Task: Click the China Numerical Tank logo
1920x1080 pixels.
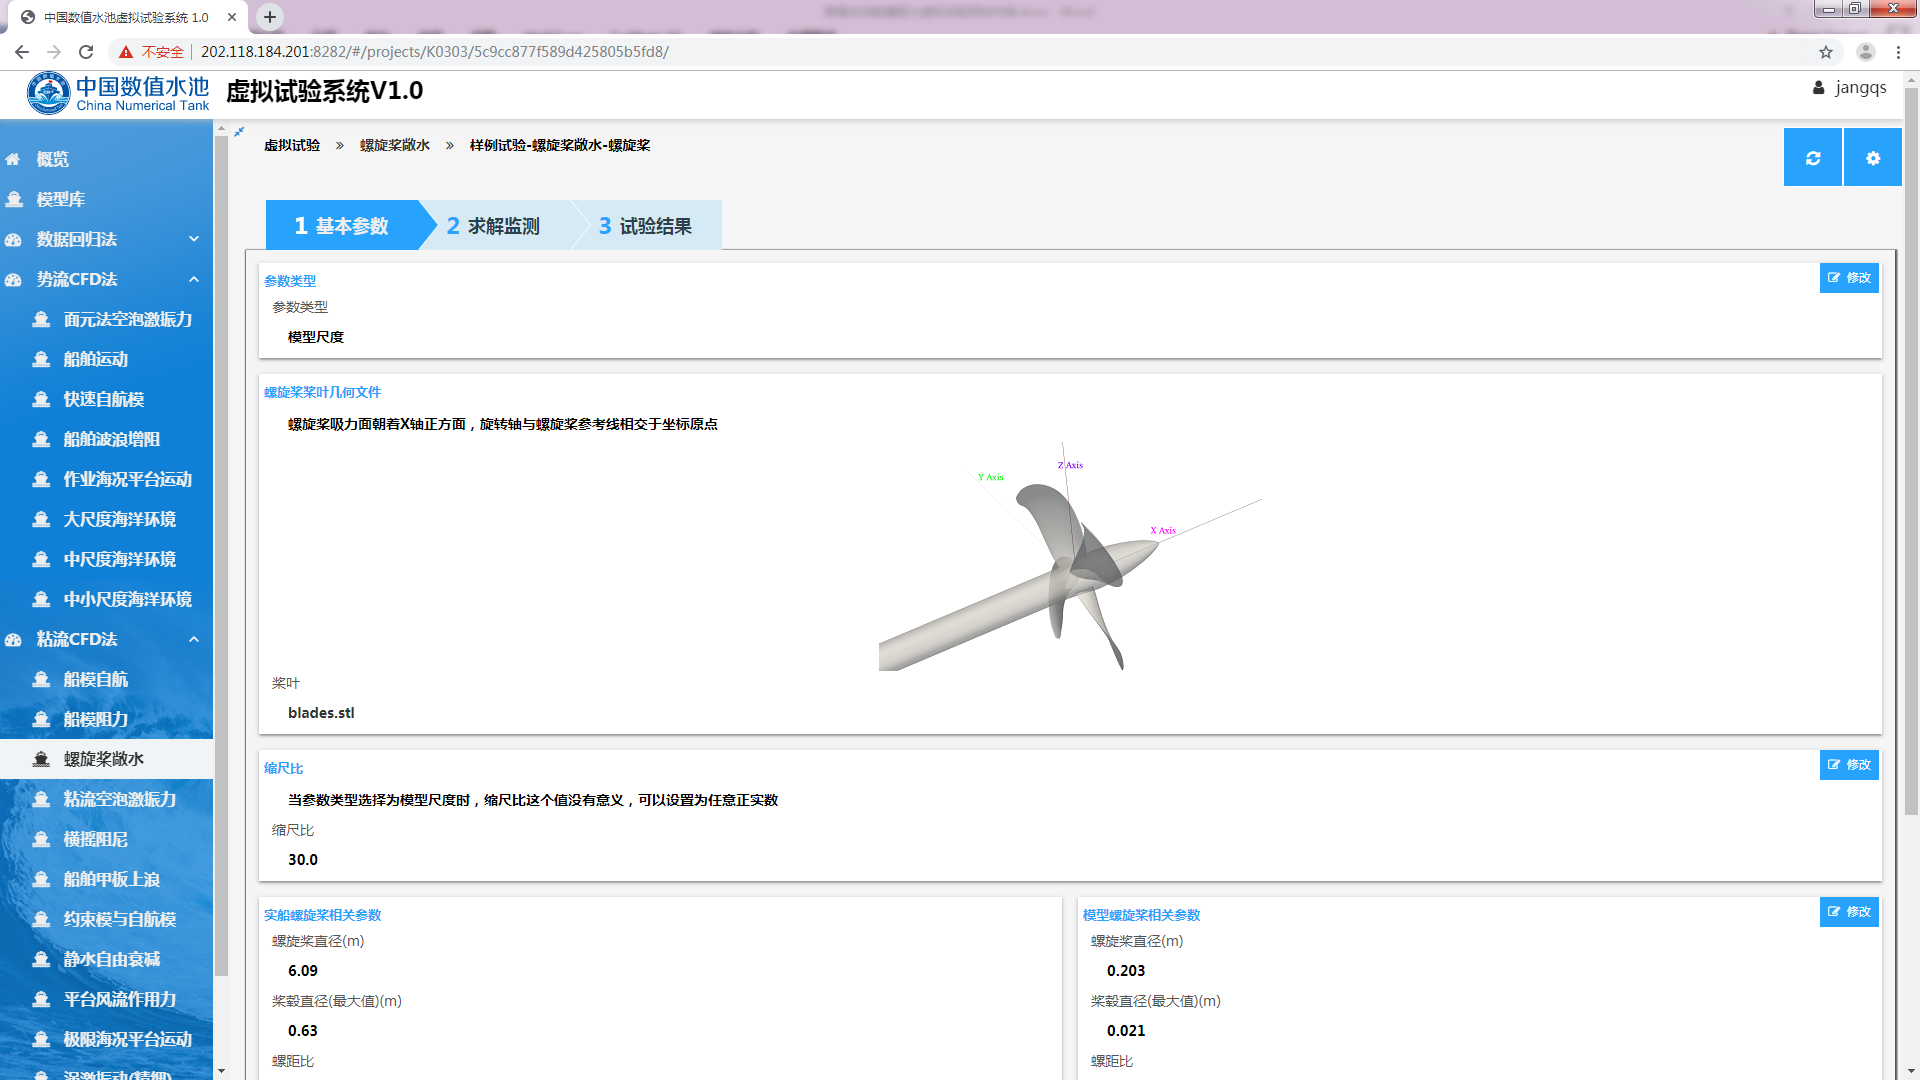Action: coord(118,93)
